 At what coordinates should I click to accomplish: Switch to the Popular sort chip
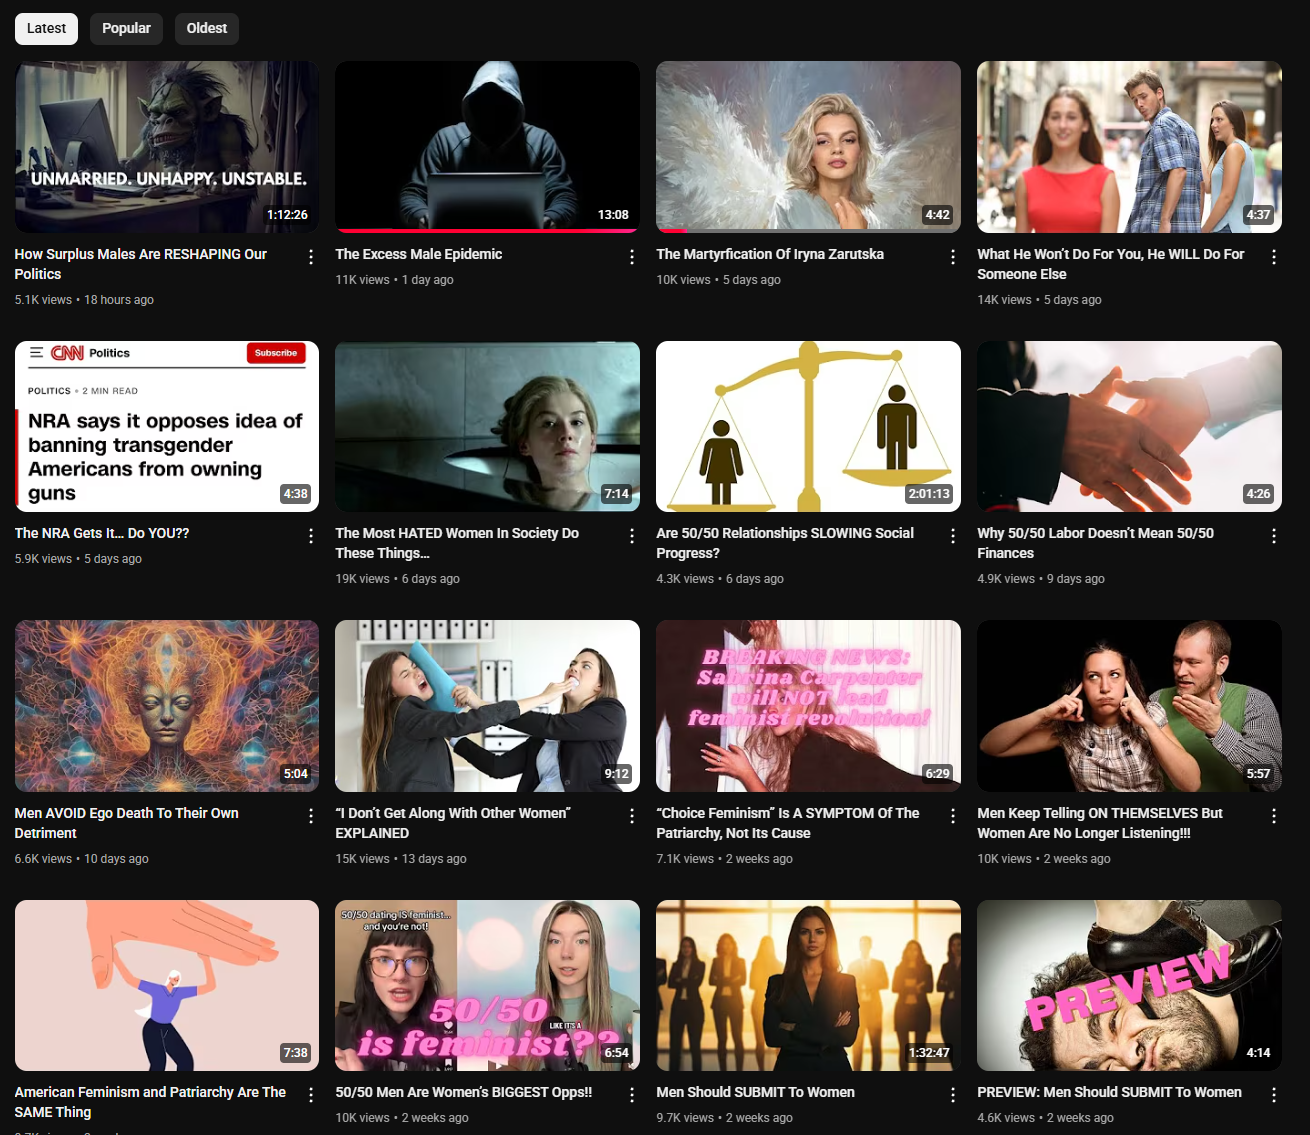pyautogui.click(x=126, y=28)
